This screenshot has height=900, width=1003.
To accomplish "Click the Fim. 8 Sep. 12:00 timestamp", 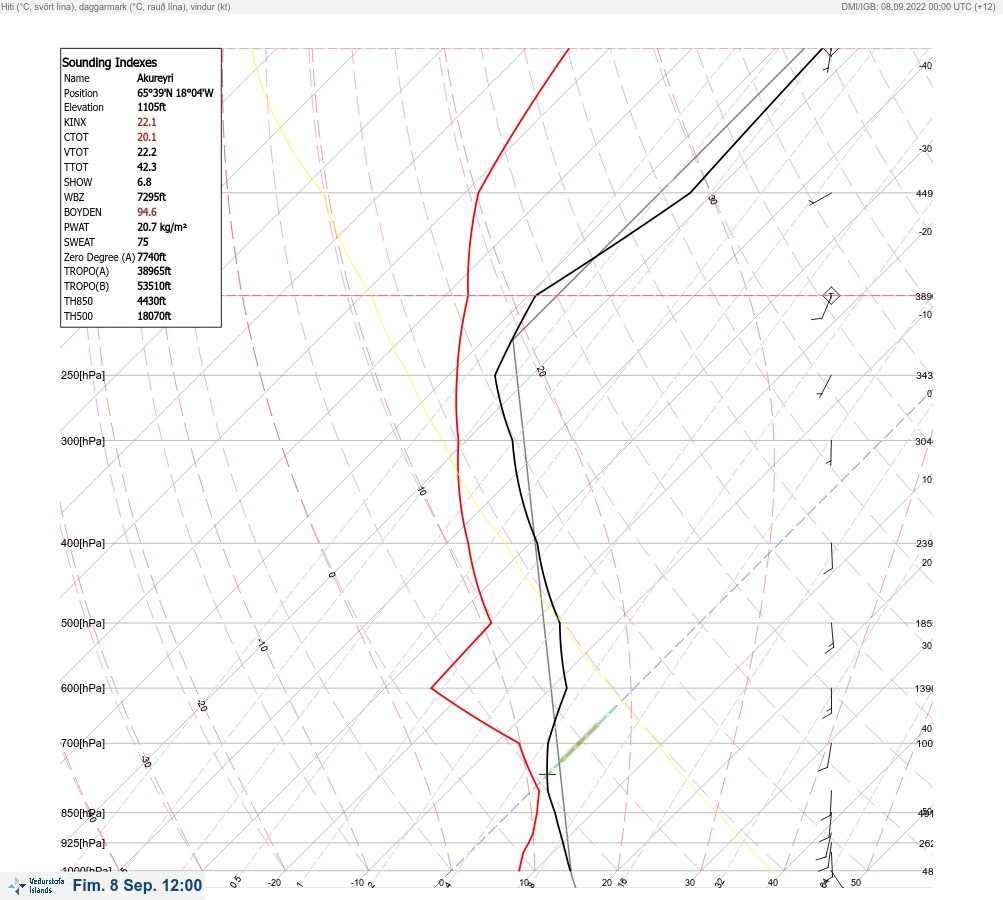I will [138, 885].
